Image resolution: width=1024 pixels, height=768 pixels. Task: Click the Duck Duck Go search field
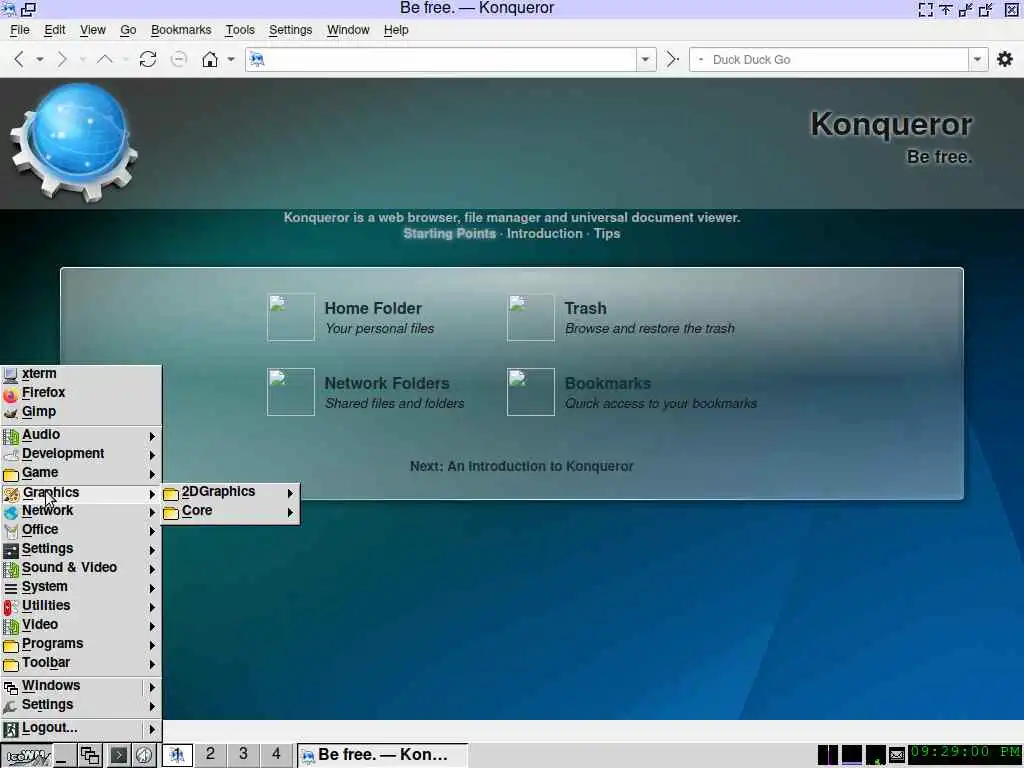click(829, 59)
